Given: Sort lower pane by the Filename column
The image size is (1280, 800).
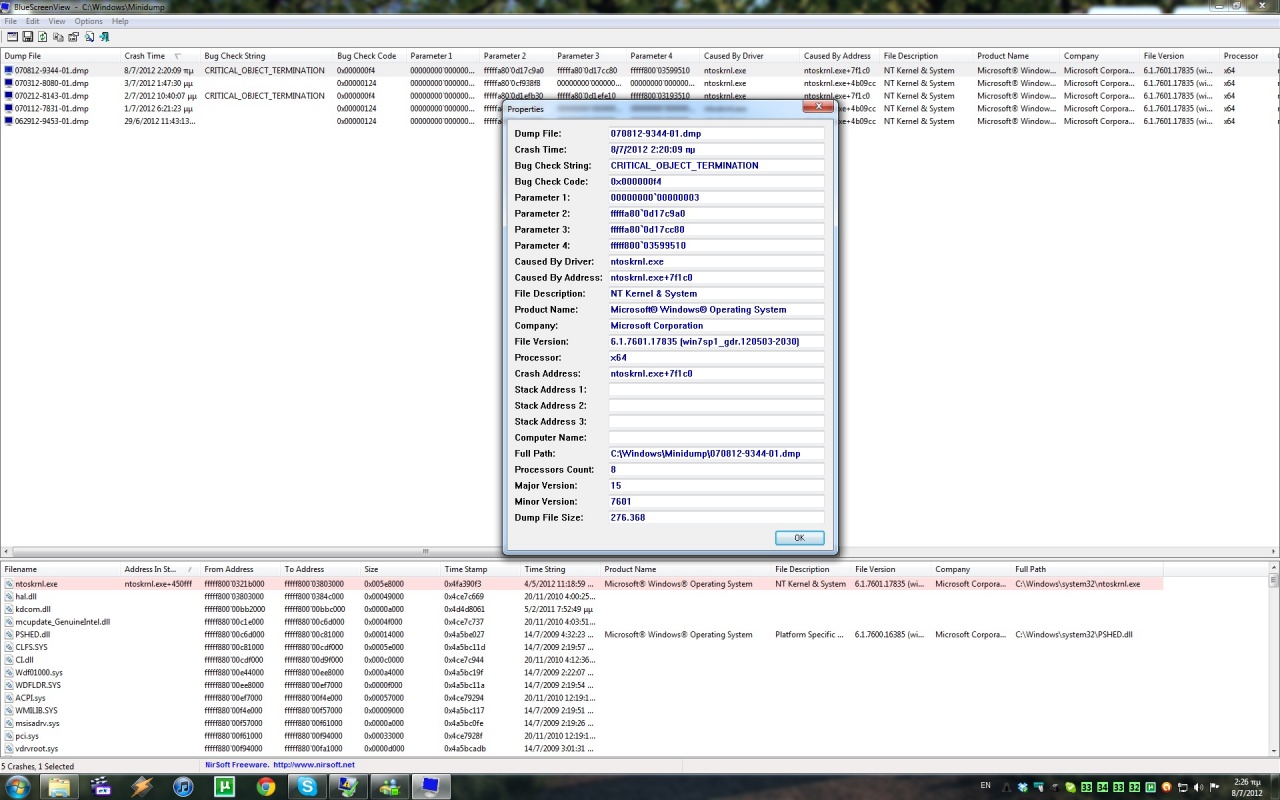Looking at the screenshot, I should 60,569.
